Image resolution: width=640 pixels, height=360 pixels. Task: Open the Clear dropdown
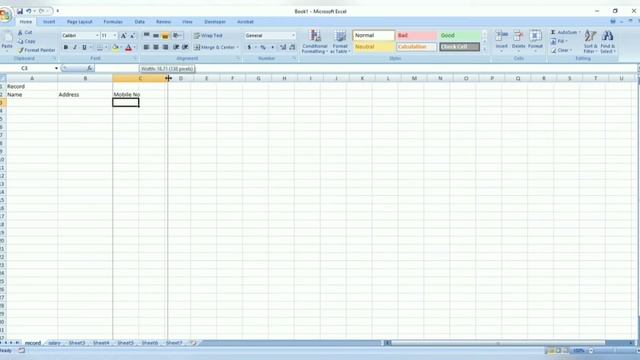(x=562, y=50)
